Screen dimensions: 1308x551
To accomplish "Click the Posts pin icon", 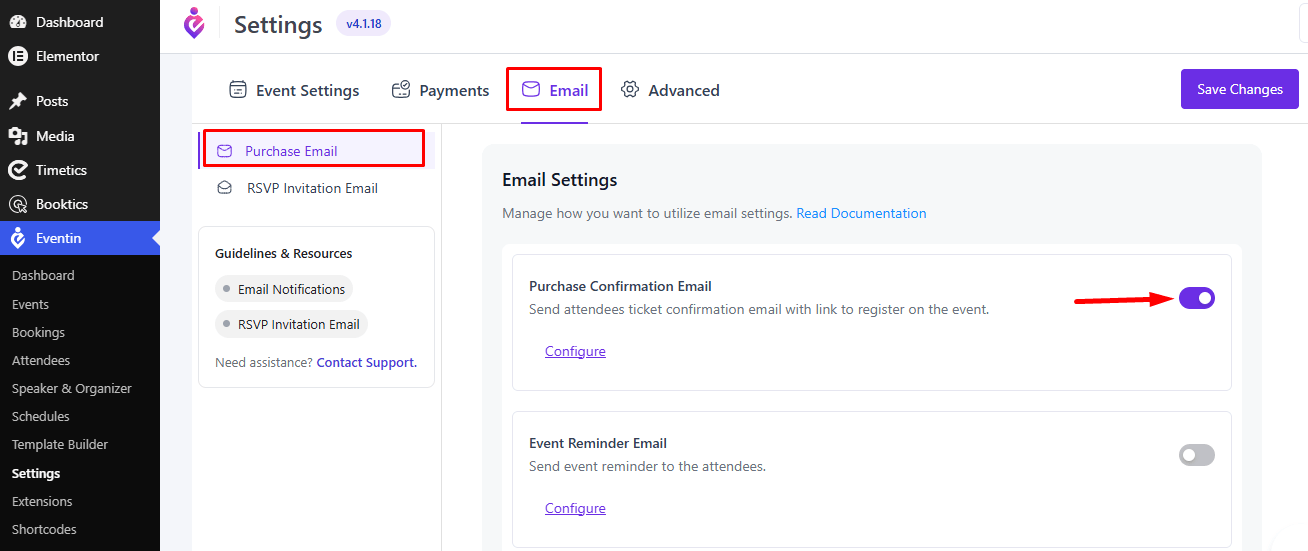I will pos(18,101).
